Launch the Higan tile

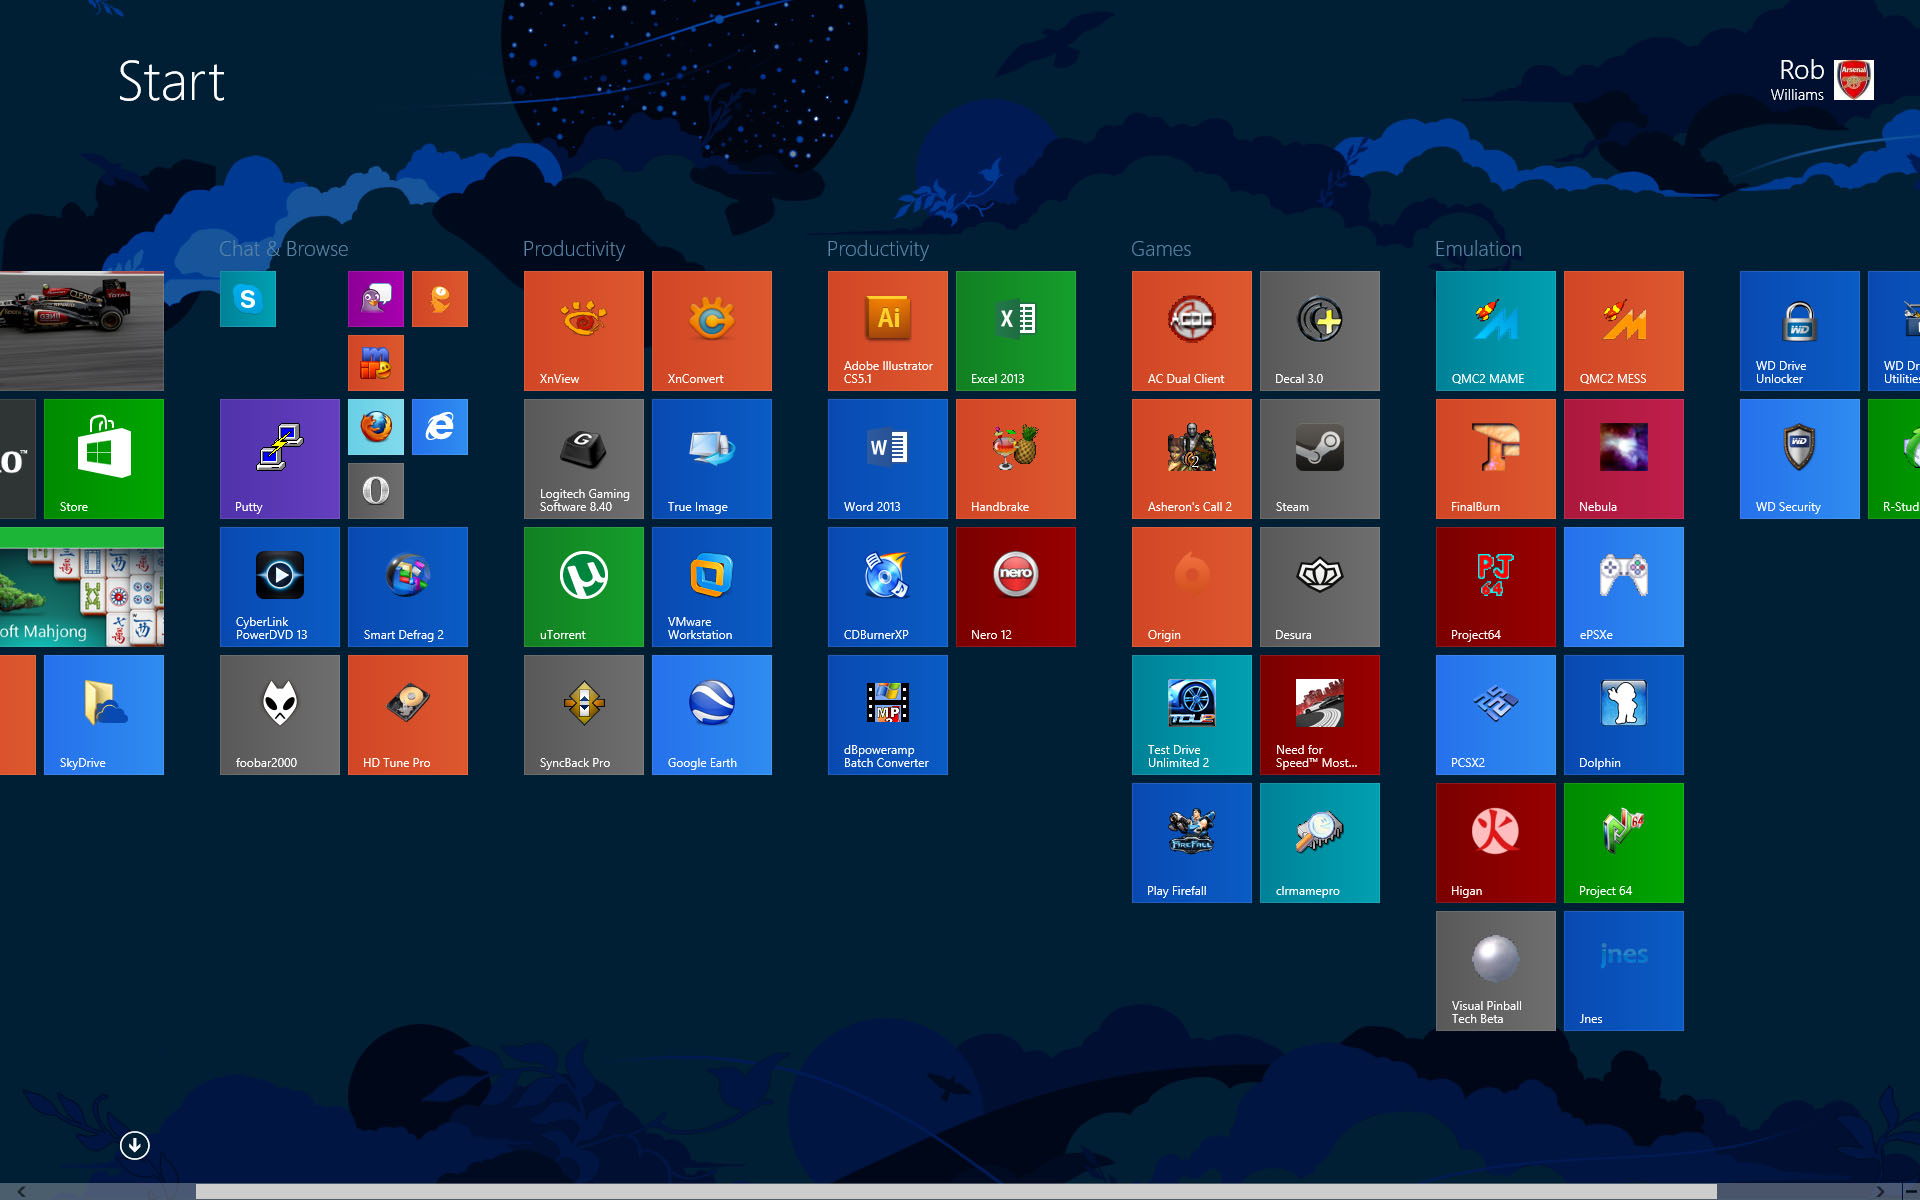point(1496,843)
